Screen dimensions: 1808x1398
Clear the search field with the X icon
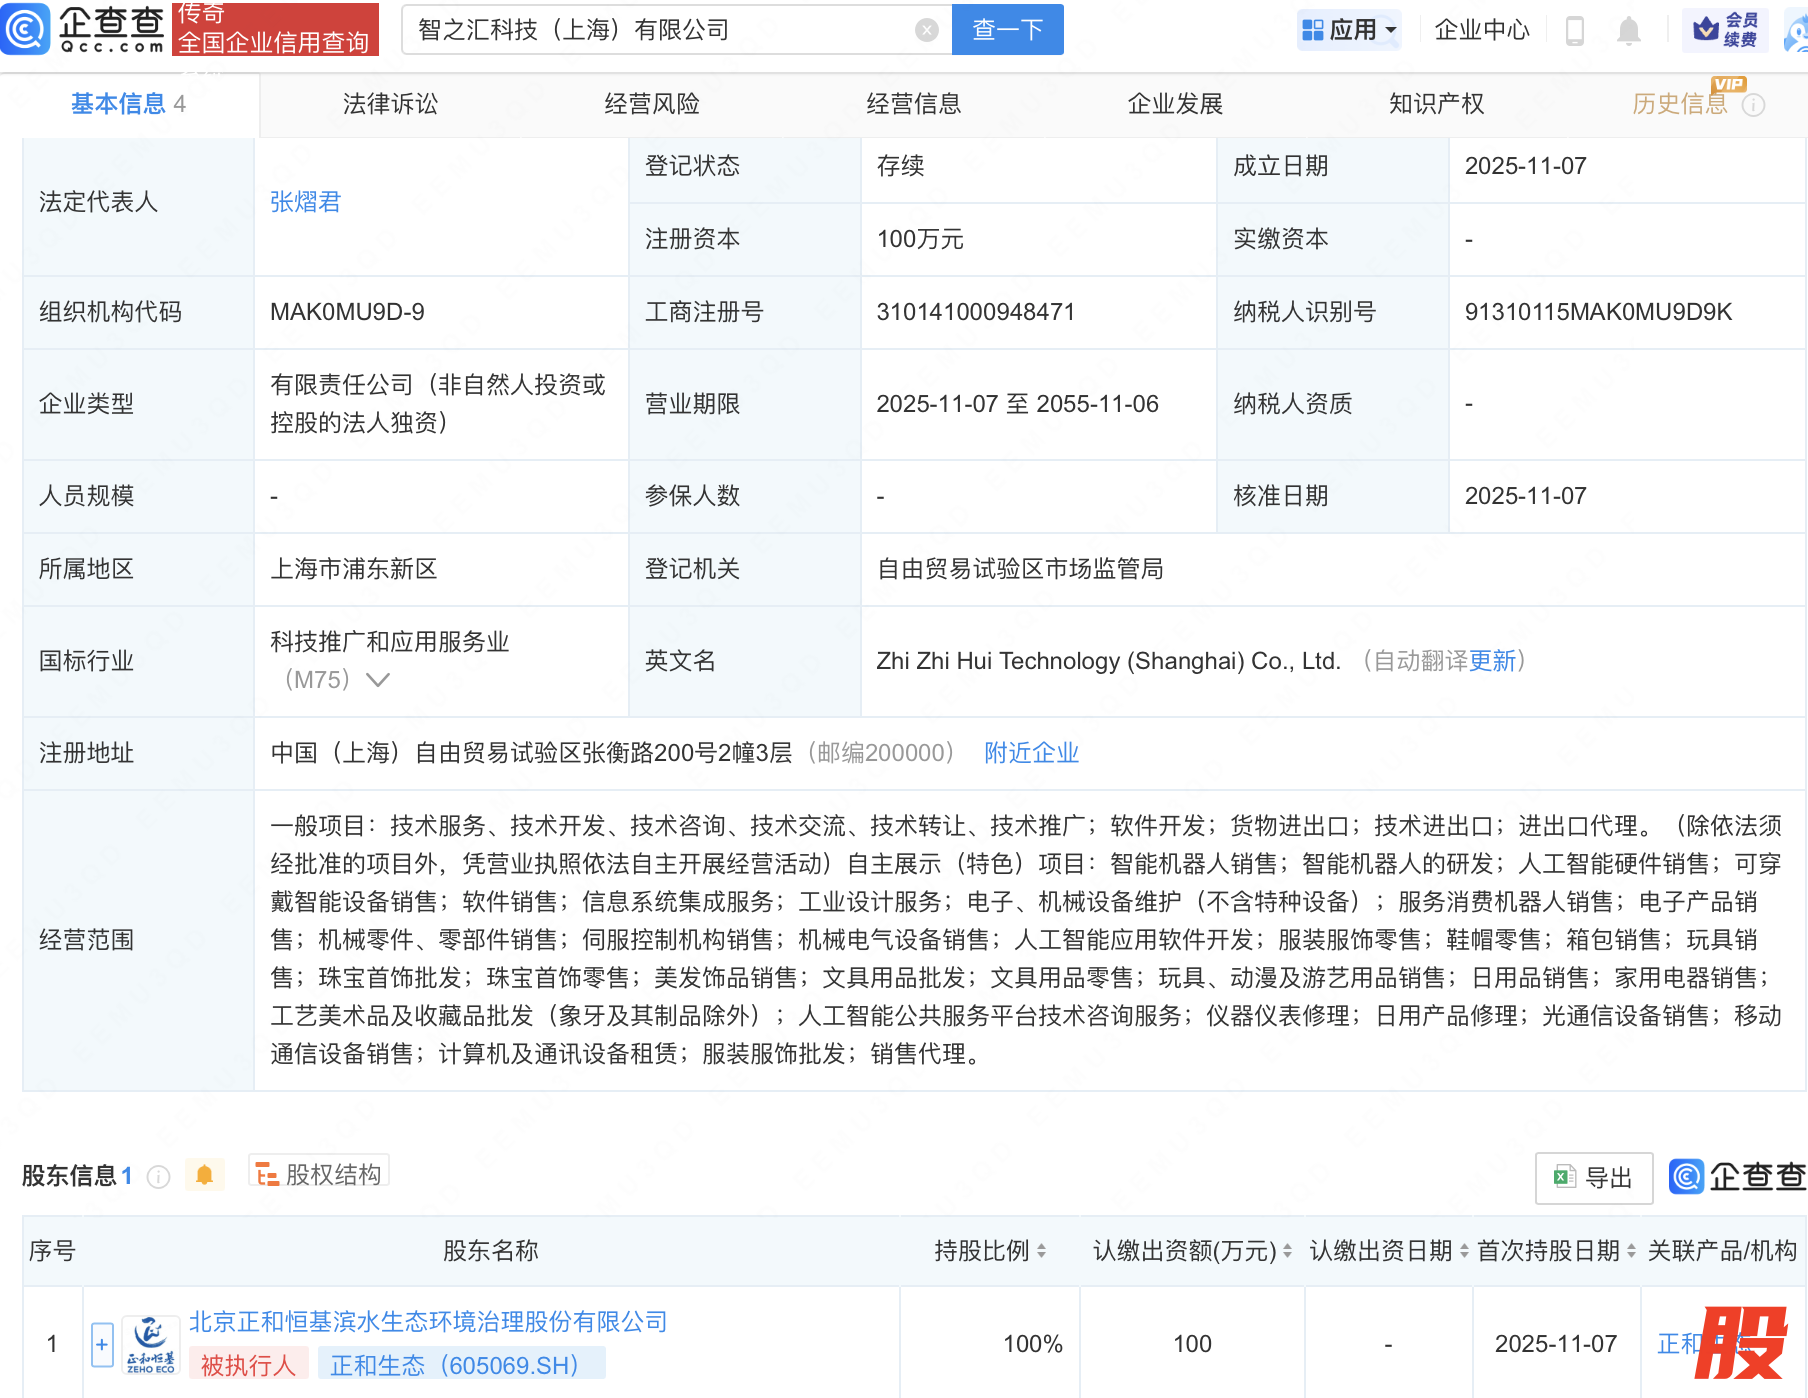tap(927, 31)
